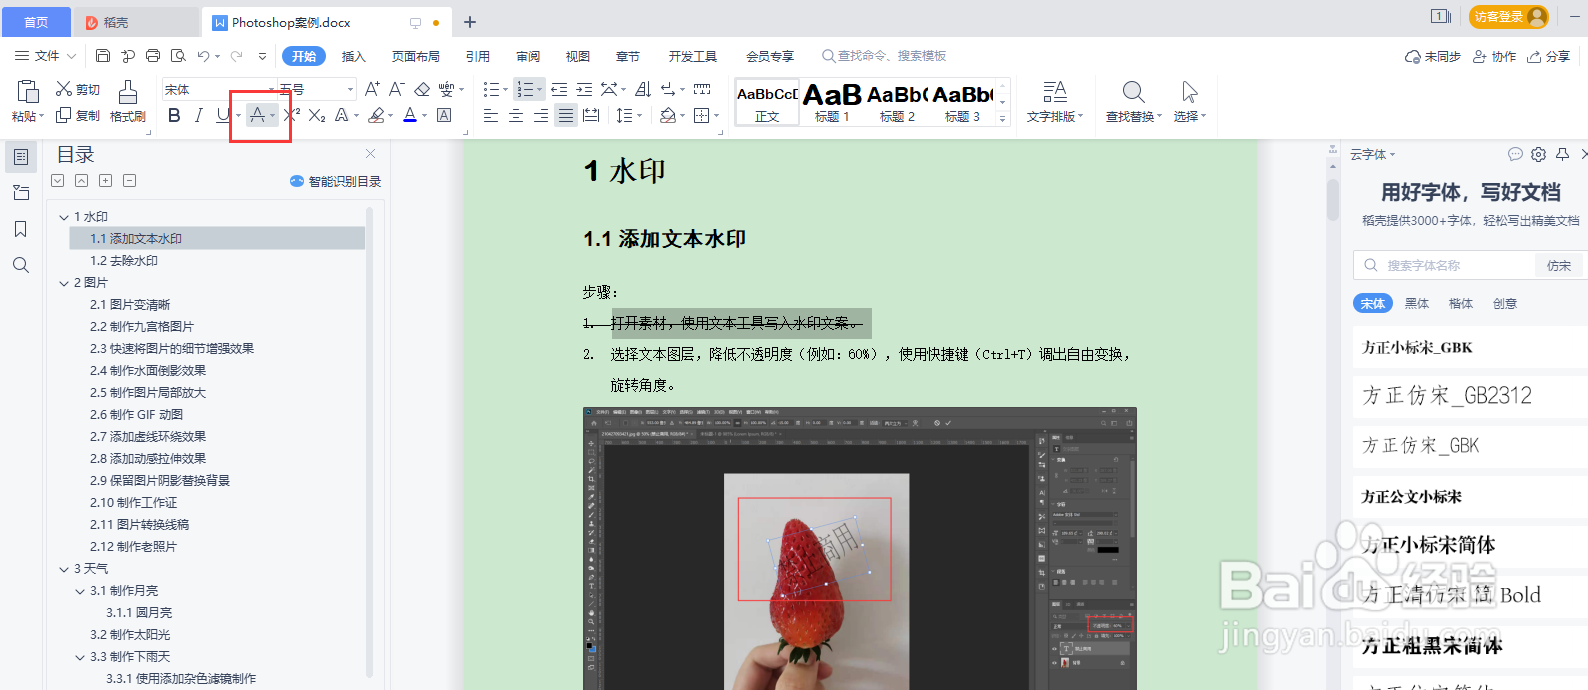The width and height of the screenshot is (1588, 690).
Task: Collapse the '3.3 制作下雨天' outline section
Action: (x=80, y=657)
